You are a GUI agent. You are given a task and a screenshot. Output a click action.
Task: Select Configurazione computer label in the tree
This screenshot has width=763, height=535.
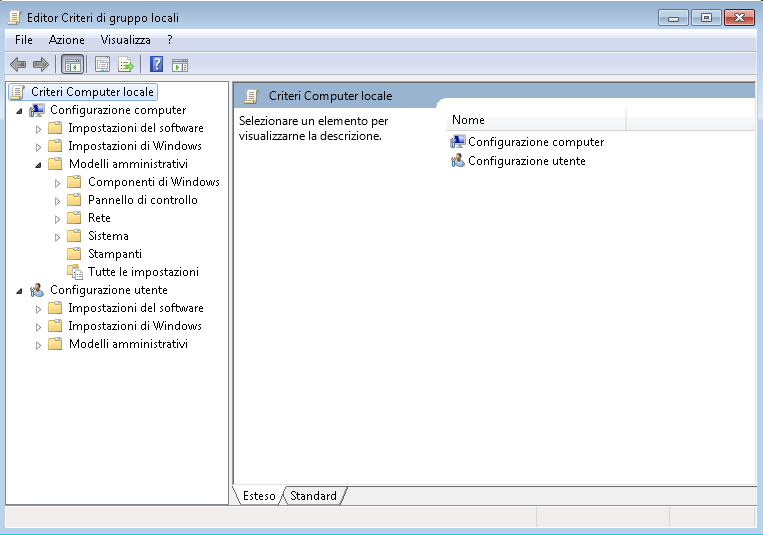118,110
